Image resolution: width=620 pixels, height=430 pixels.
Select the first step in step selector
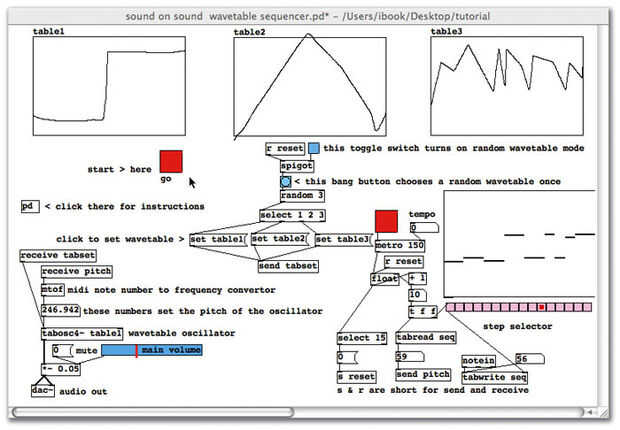coord(450,307)
